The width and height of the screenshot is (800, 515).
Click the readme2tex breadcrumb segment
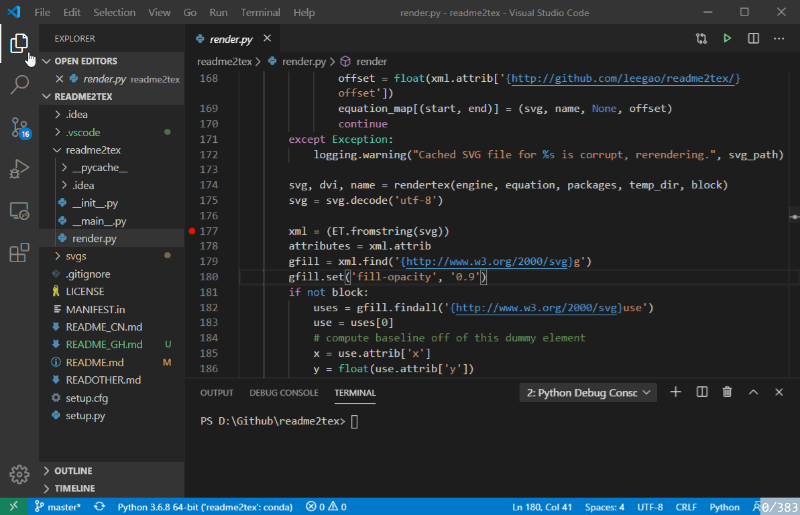(x=224, y=61)
